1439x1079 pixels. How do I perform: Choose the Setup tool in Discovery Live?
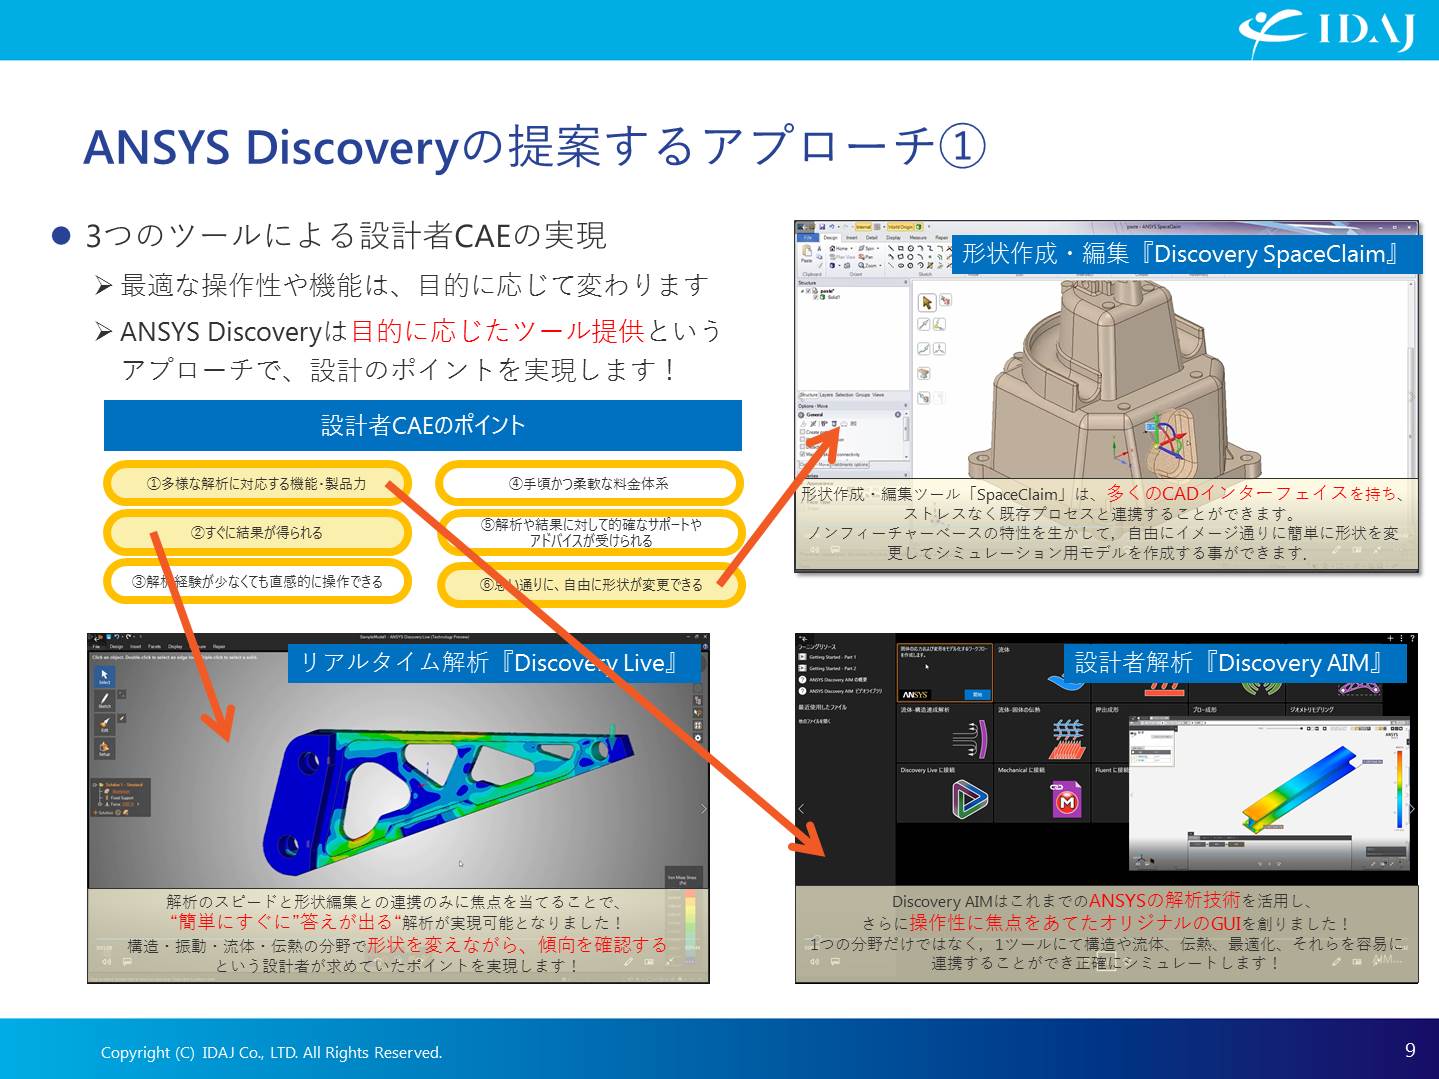pyautogui.click(x=104, y=747)
